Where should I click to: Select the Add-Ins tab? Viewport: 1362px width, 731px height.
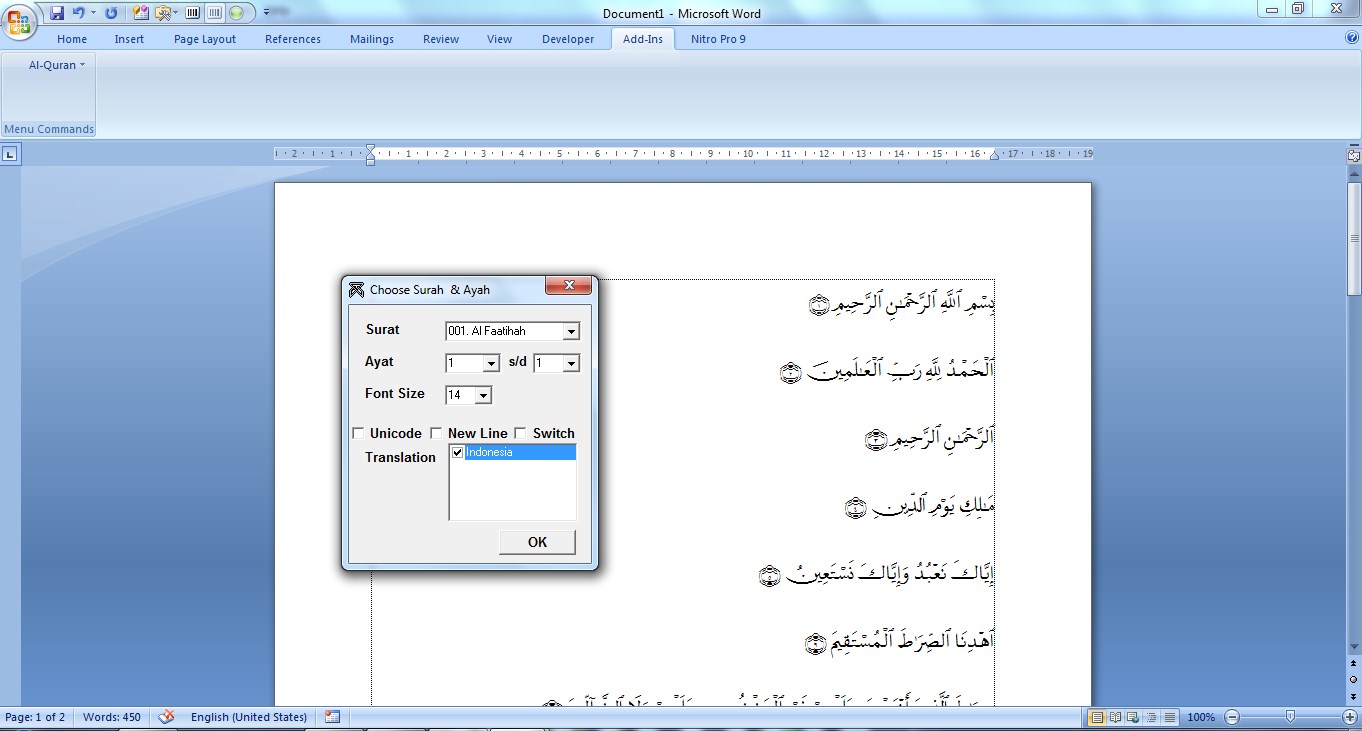coord(642,39)
